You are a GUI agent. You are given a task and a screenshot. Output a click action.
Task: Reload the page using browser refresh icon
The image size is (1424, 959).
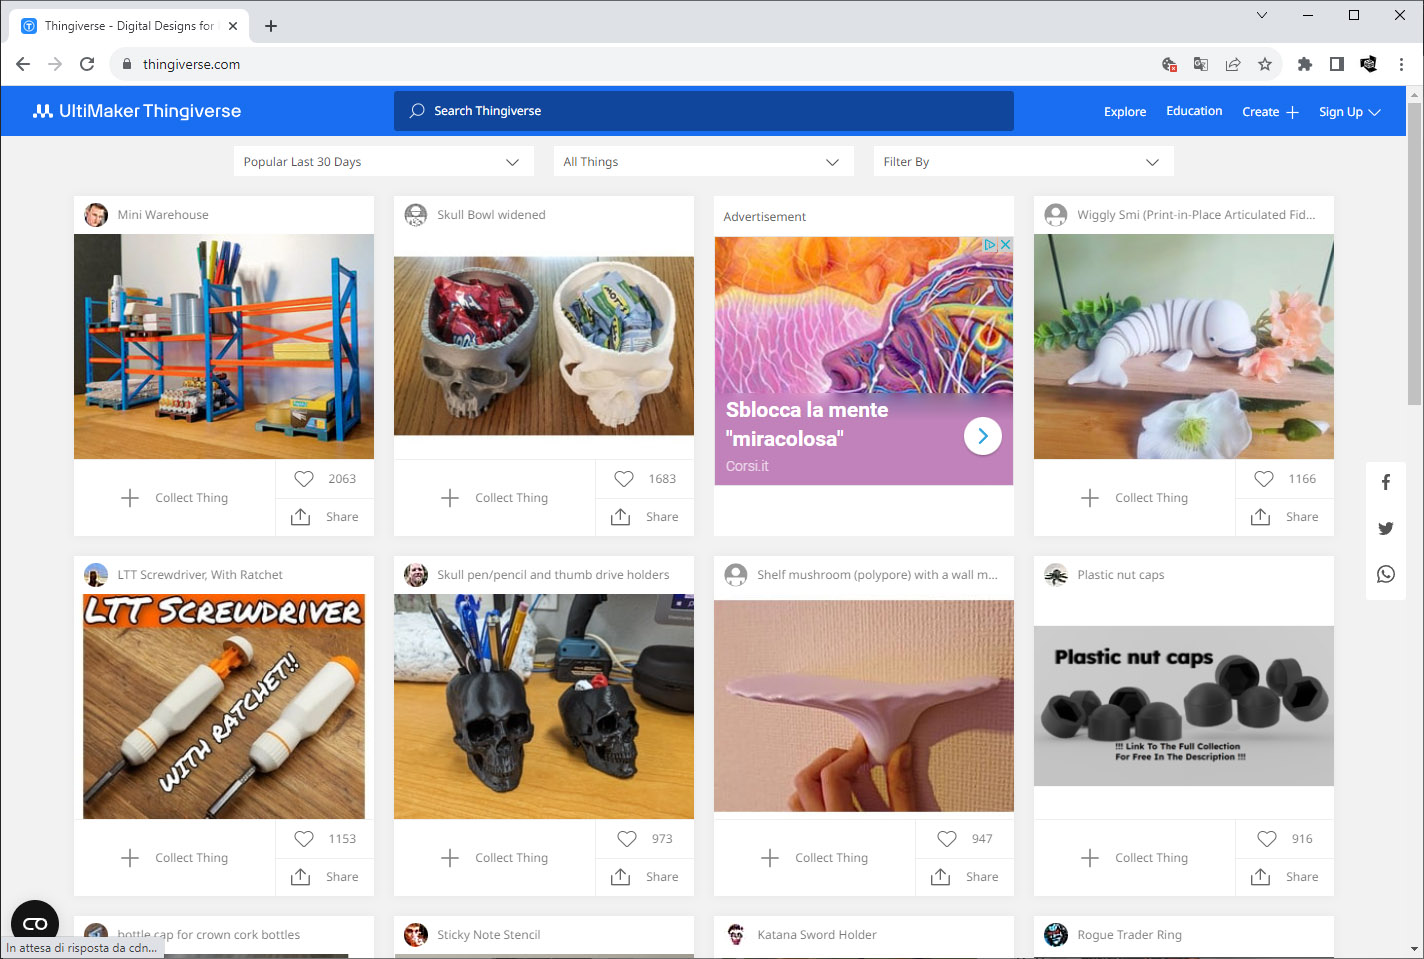(x=87, y=64)
